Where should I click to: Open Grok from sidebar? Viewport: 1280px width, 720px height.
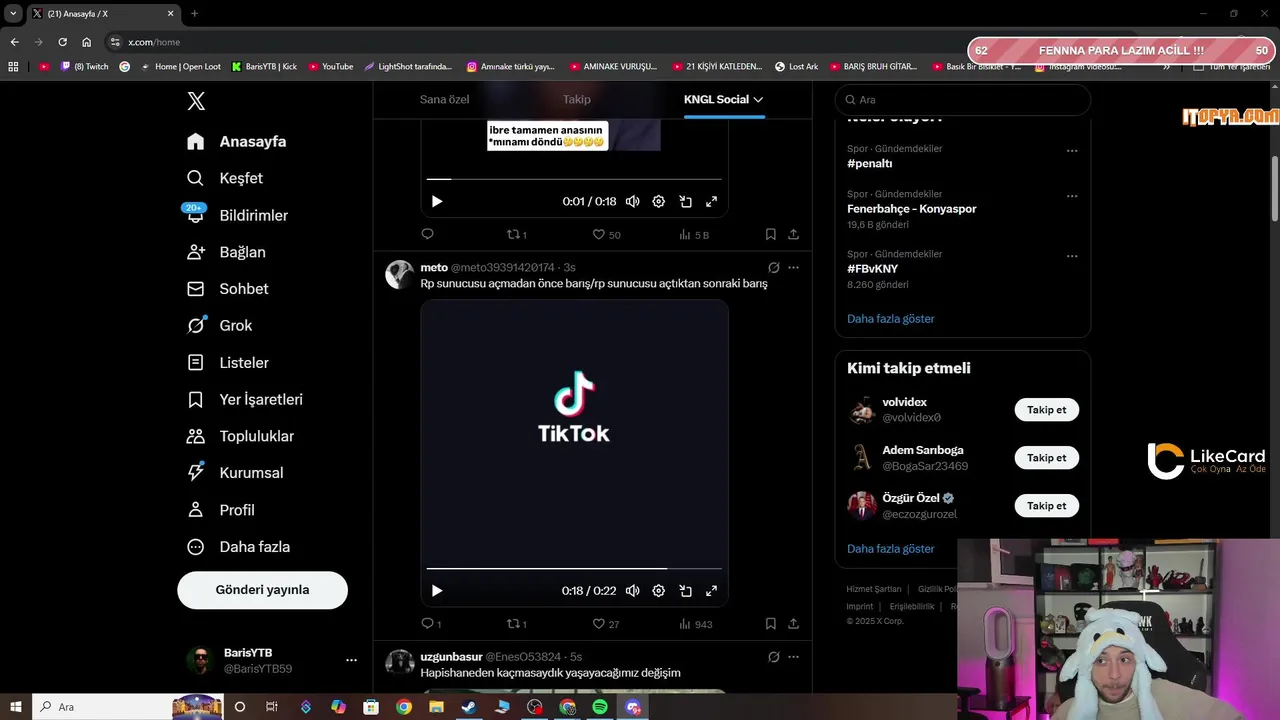click(x=219, y=326)
